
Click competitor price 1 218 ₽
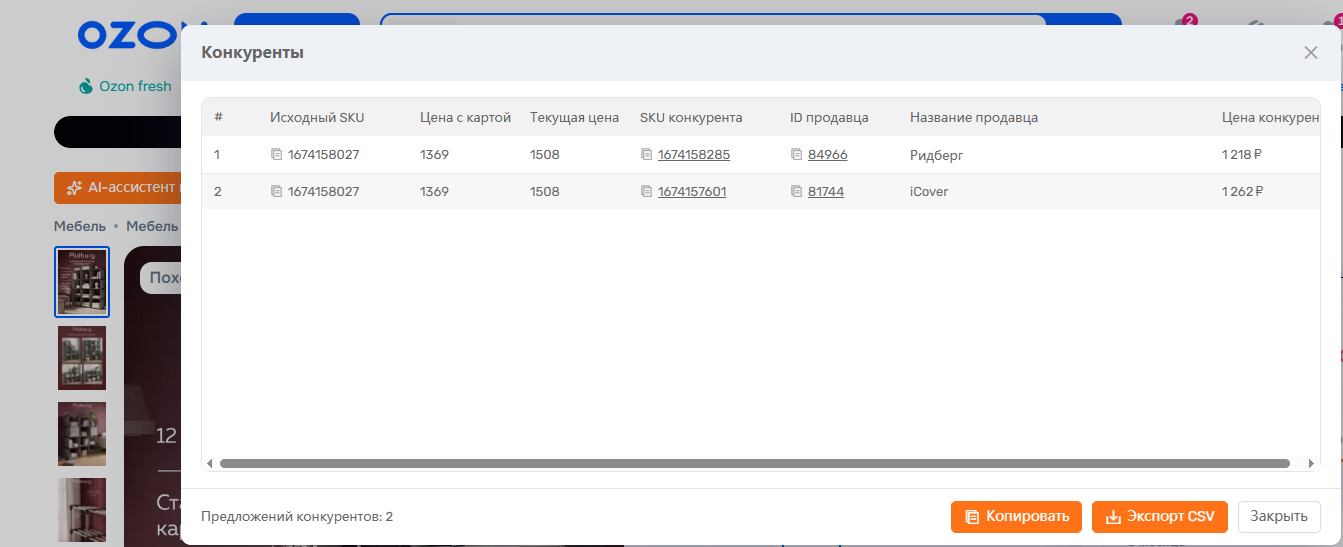(x=1242, y=155)
